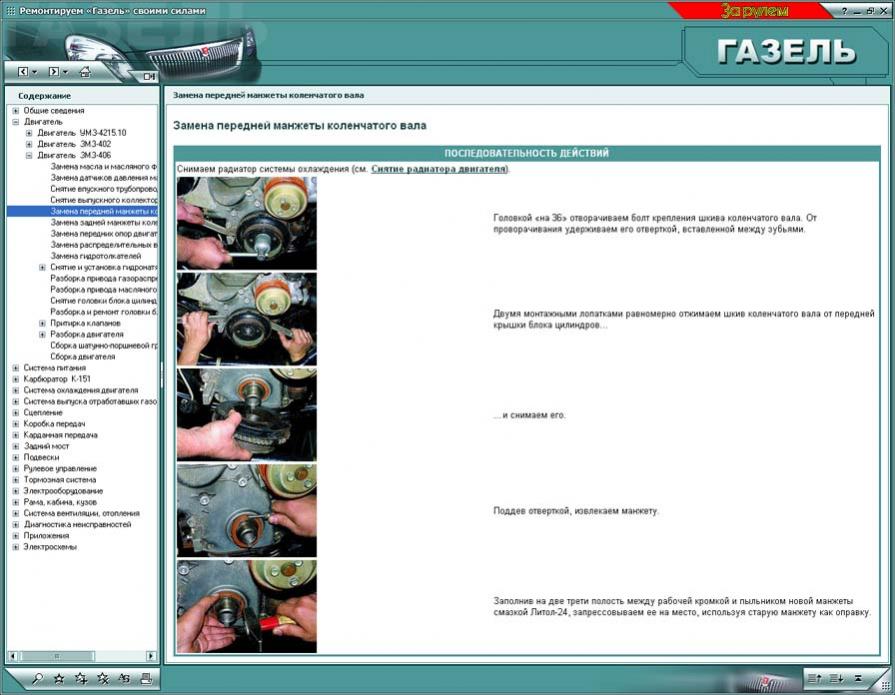Click the text '... и снимаем его.'
Image resolution: width=895 pixels, height=695 pixels.
(x=529, y=415)
